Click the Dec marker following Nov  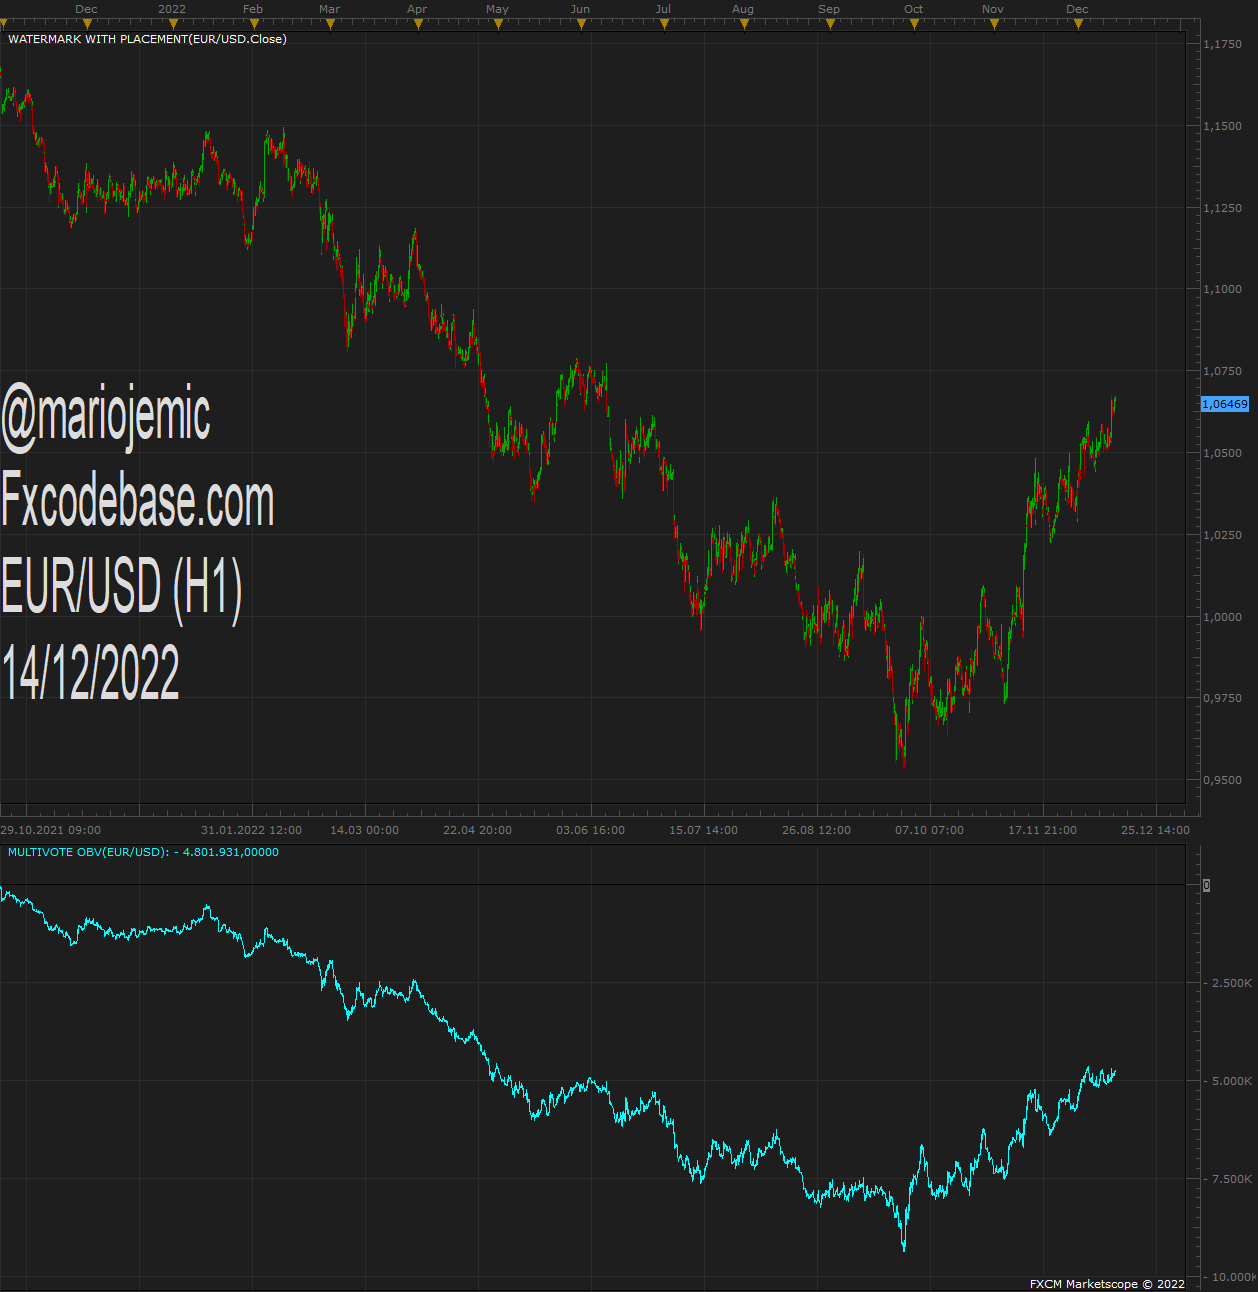pyautogui.click(x=1077, y=9)
